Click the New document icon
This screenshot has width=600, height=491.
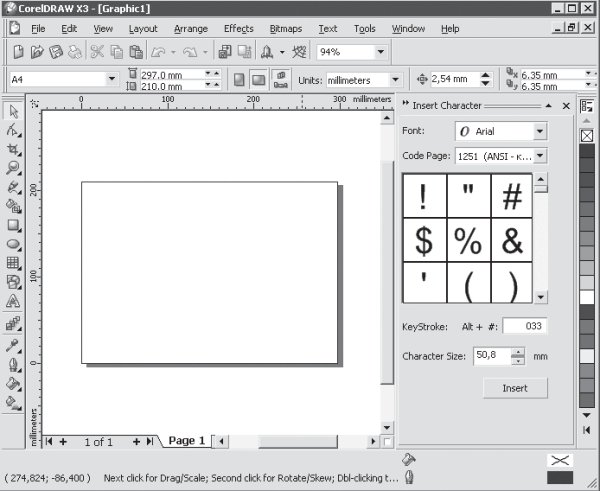pyautogui.click(x=18, y=52)
